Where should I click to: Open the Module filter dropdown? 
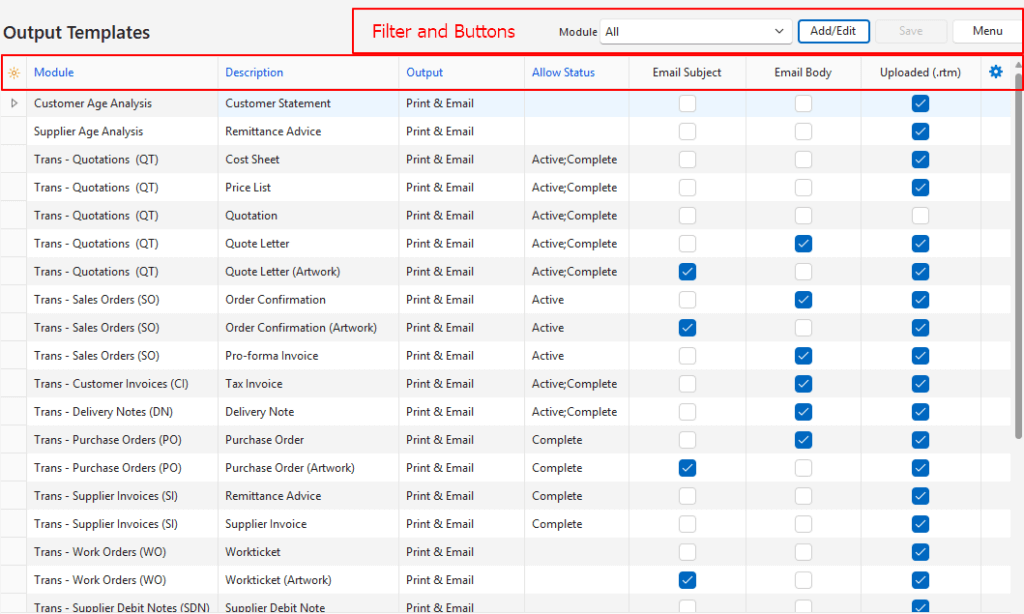(695, 32)
